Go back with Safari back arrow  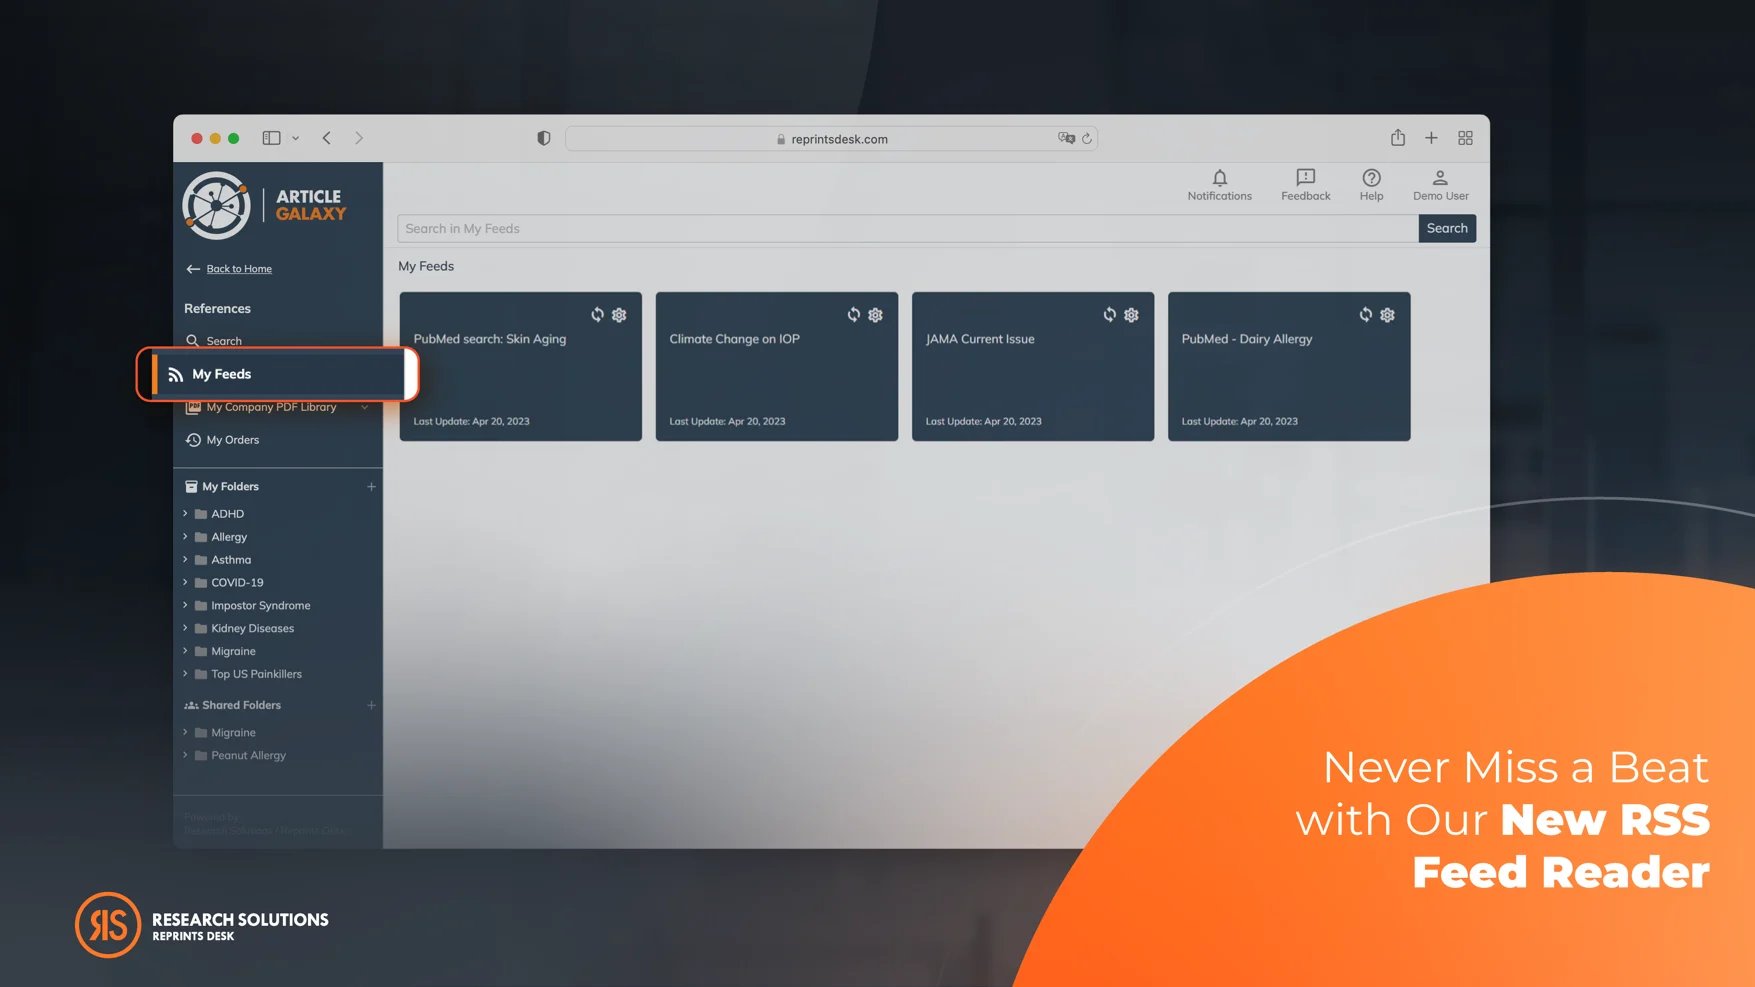click(x=326, y=138)
